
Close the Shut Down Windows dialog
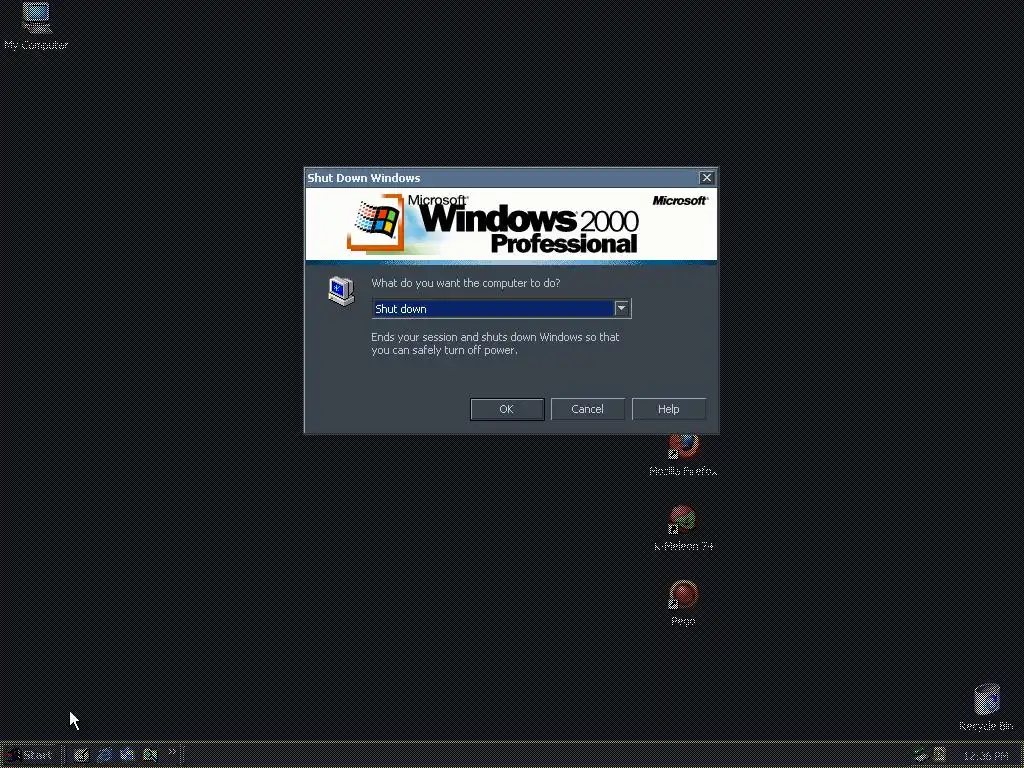[x=707, y=178]
